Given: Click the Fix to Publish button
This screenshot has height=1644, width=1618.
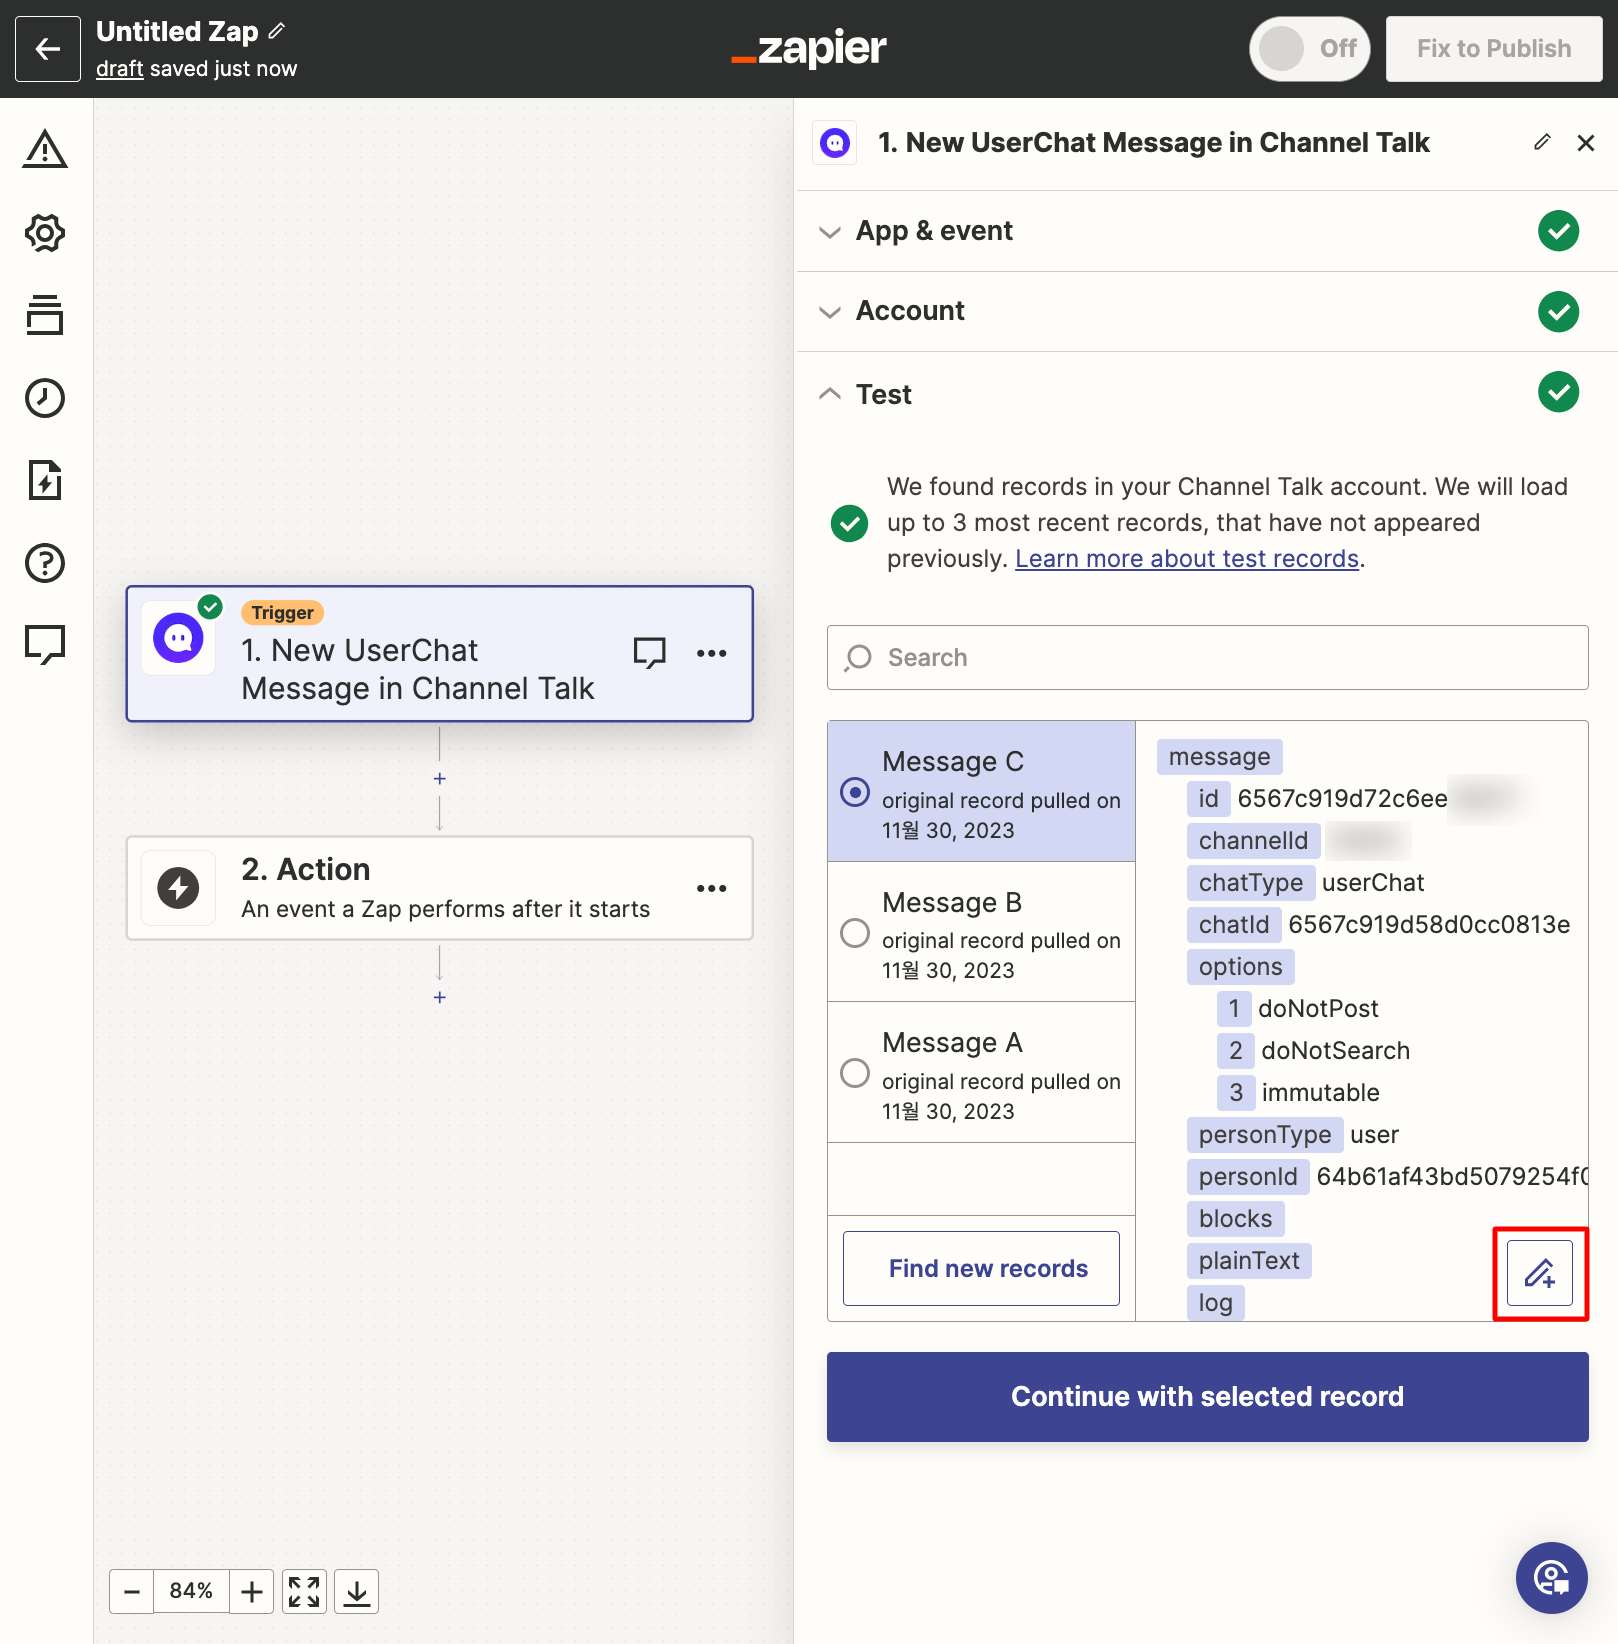Looking at the screenshot, I should (x=1494, y=48).
